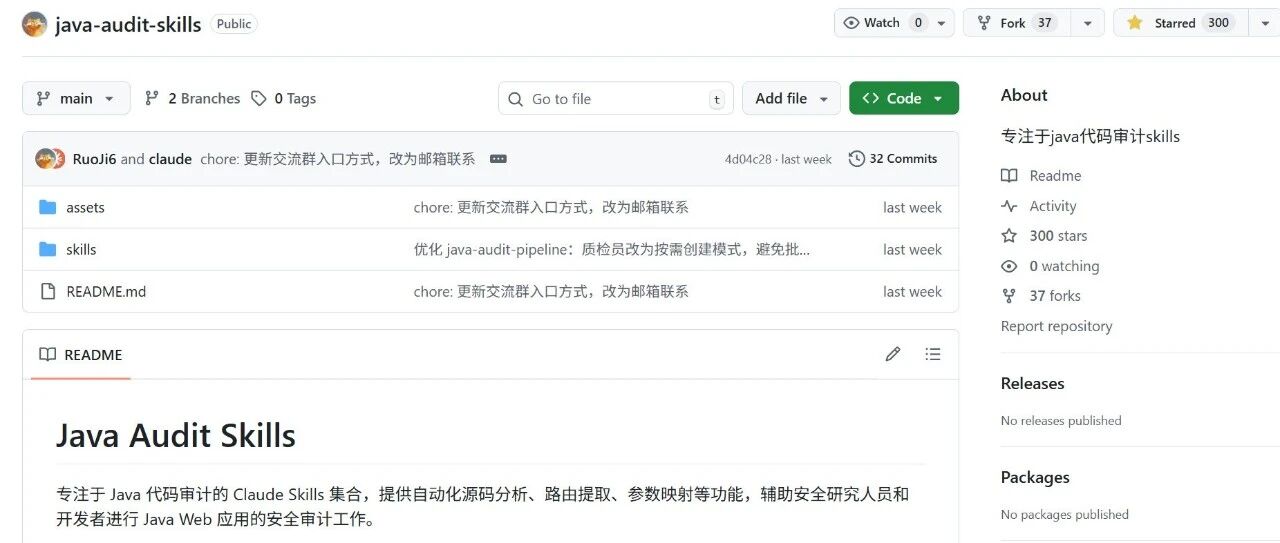Image resolution: width=1280 pixels, height=543 pixels.
Task: Open the claude co-author link
Action: pos(170,159)
